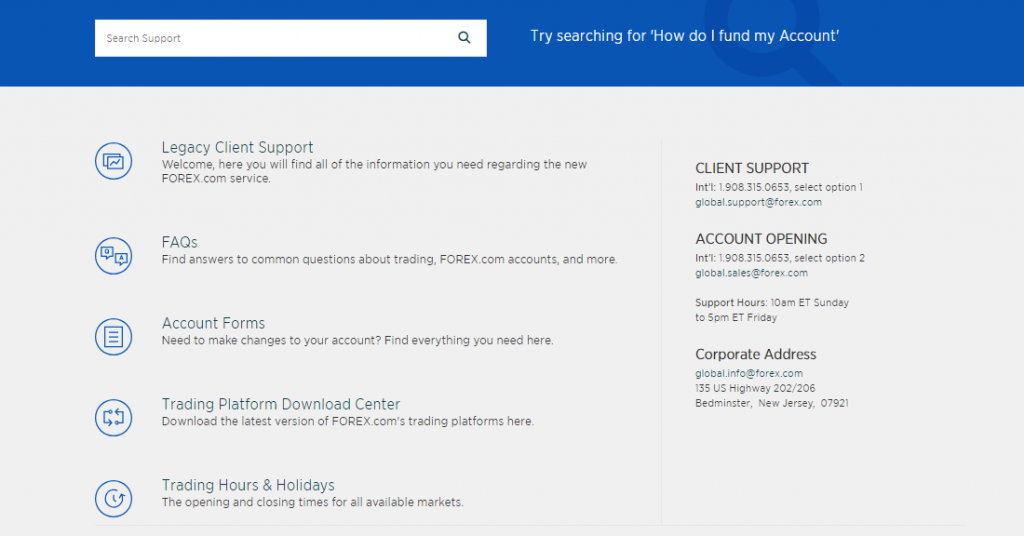Click 'Need to make changes to your account' text
Image resolution: width=1024 pixels, height=536 pixels.
tap(357, 340)
